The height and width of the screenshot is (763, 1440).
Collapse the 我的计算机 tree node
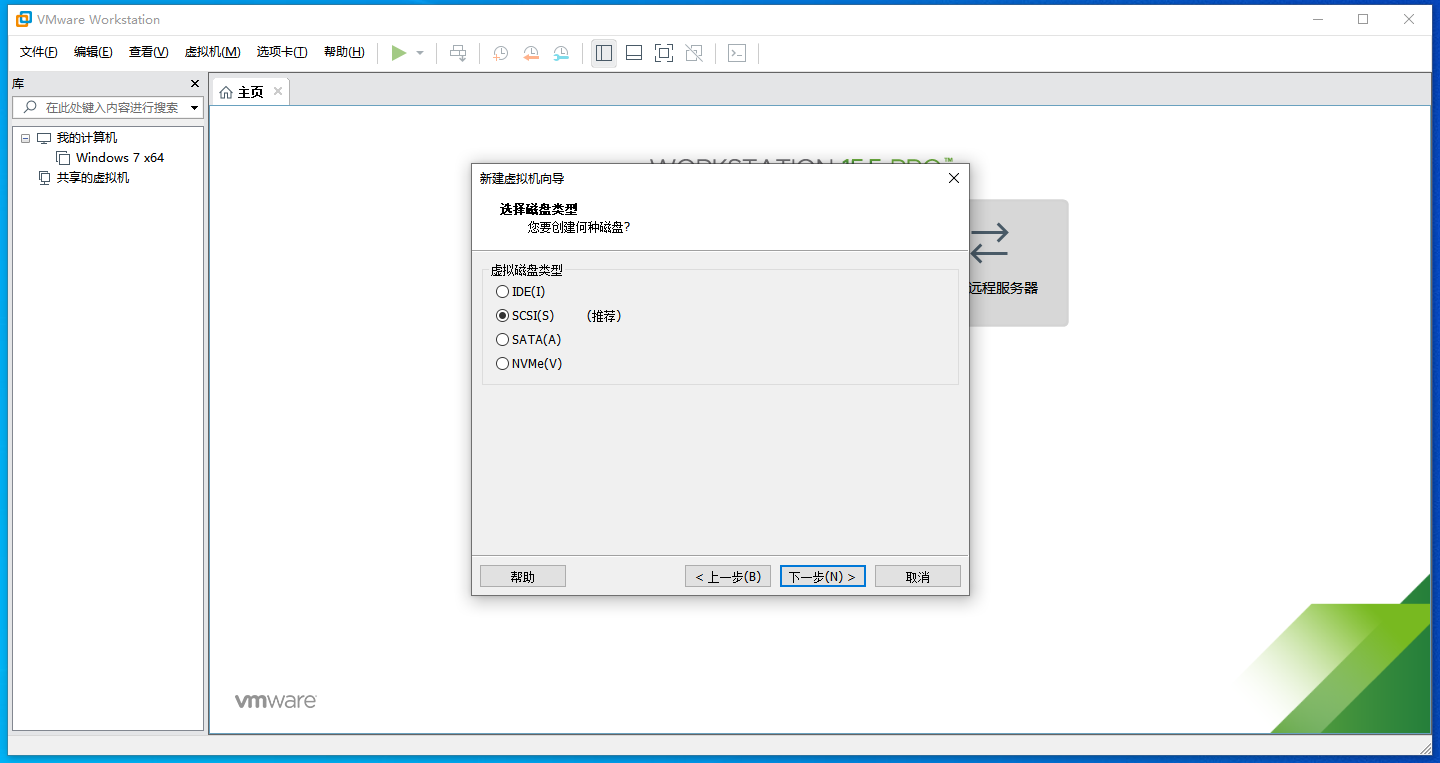pos(26,138)
